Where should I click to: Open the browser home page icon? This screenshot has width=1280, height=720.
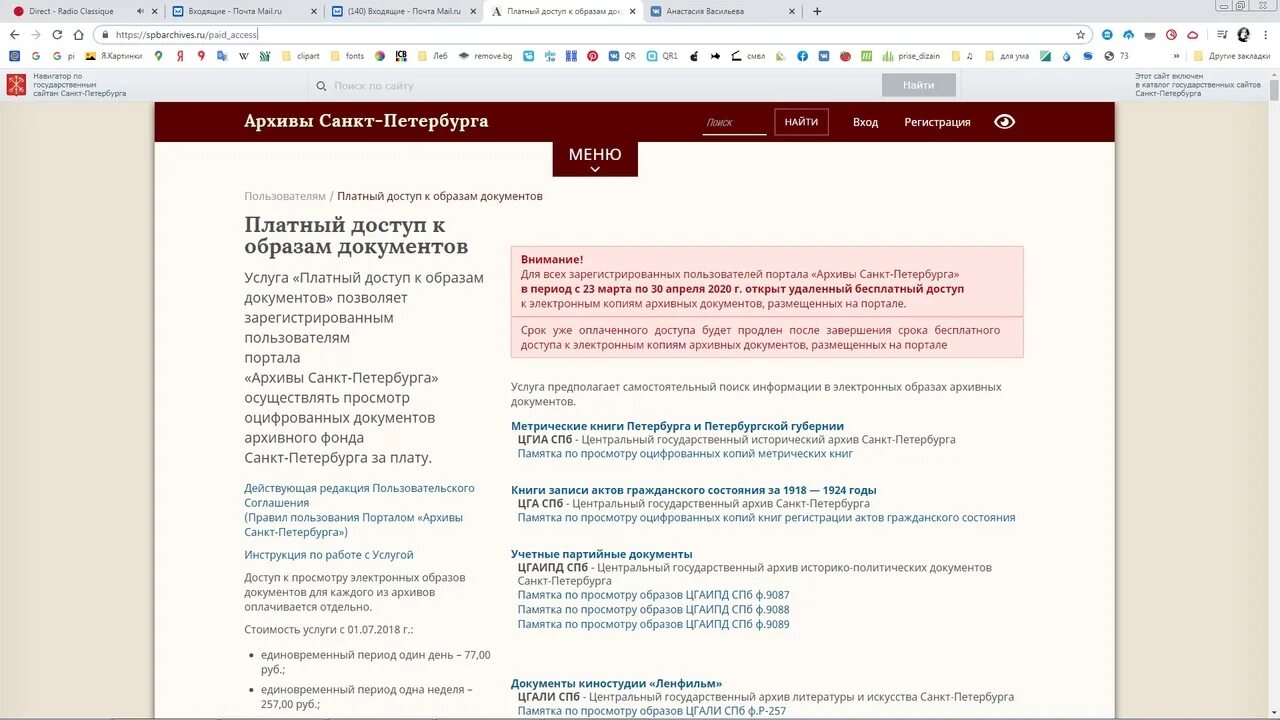pos(78,34)
